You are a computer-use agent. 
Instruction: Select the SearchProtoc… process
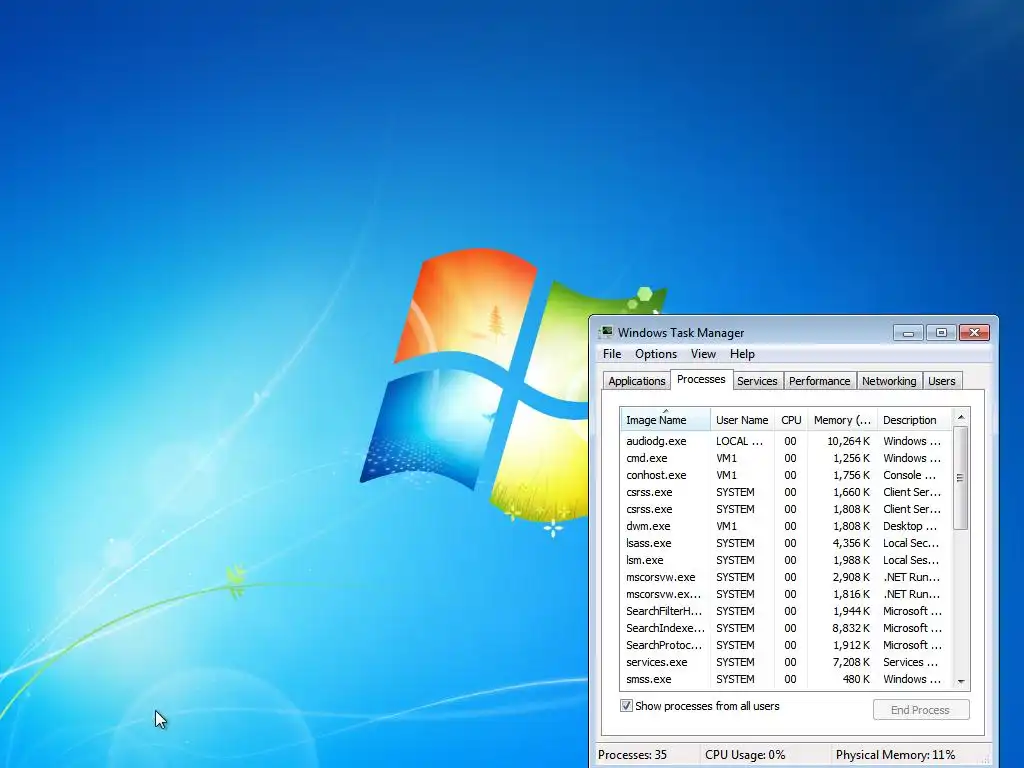coord(786,645)
